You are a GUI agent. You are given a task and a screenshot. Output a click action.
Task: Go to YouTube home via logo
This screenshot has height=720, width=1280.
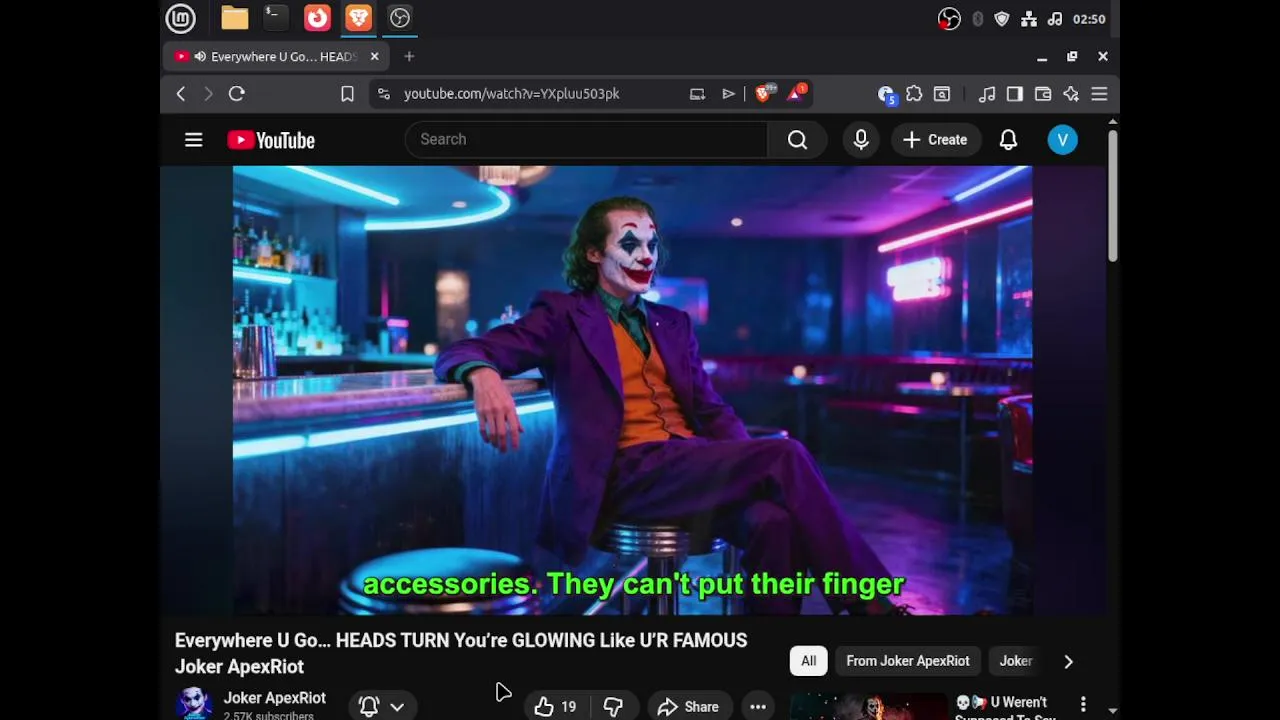coord(271,140)
